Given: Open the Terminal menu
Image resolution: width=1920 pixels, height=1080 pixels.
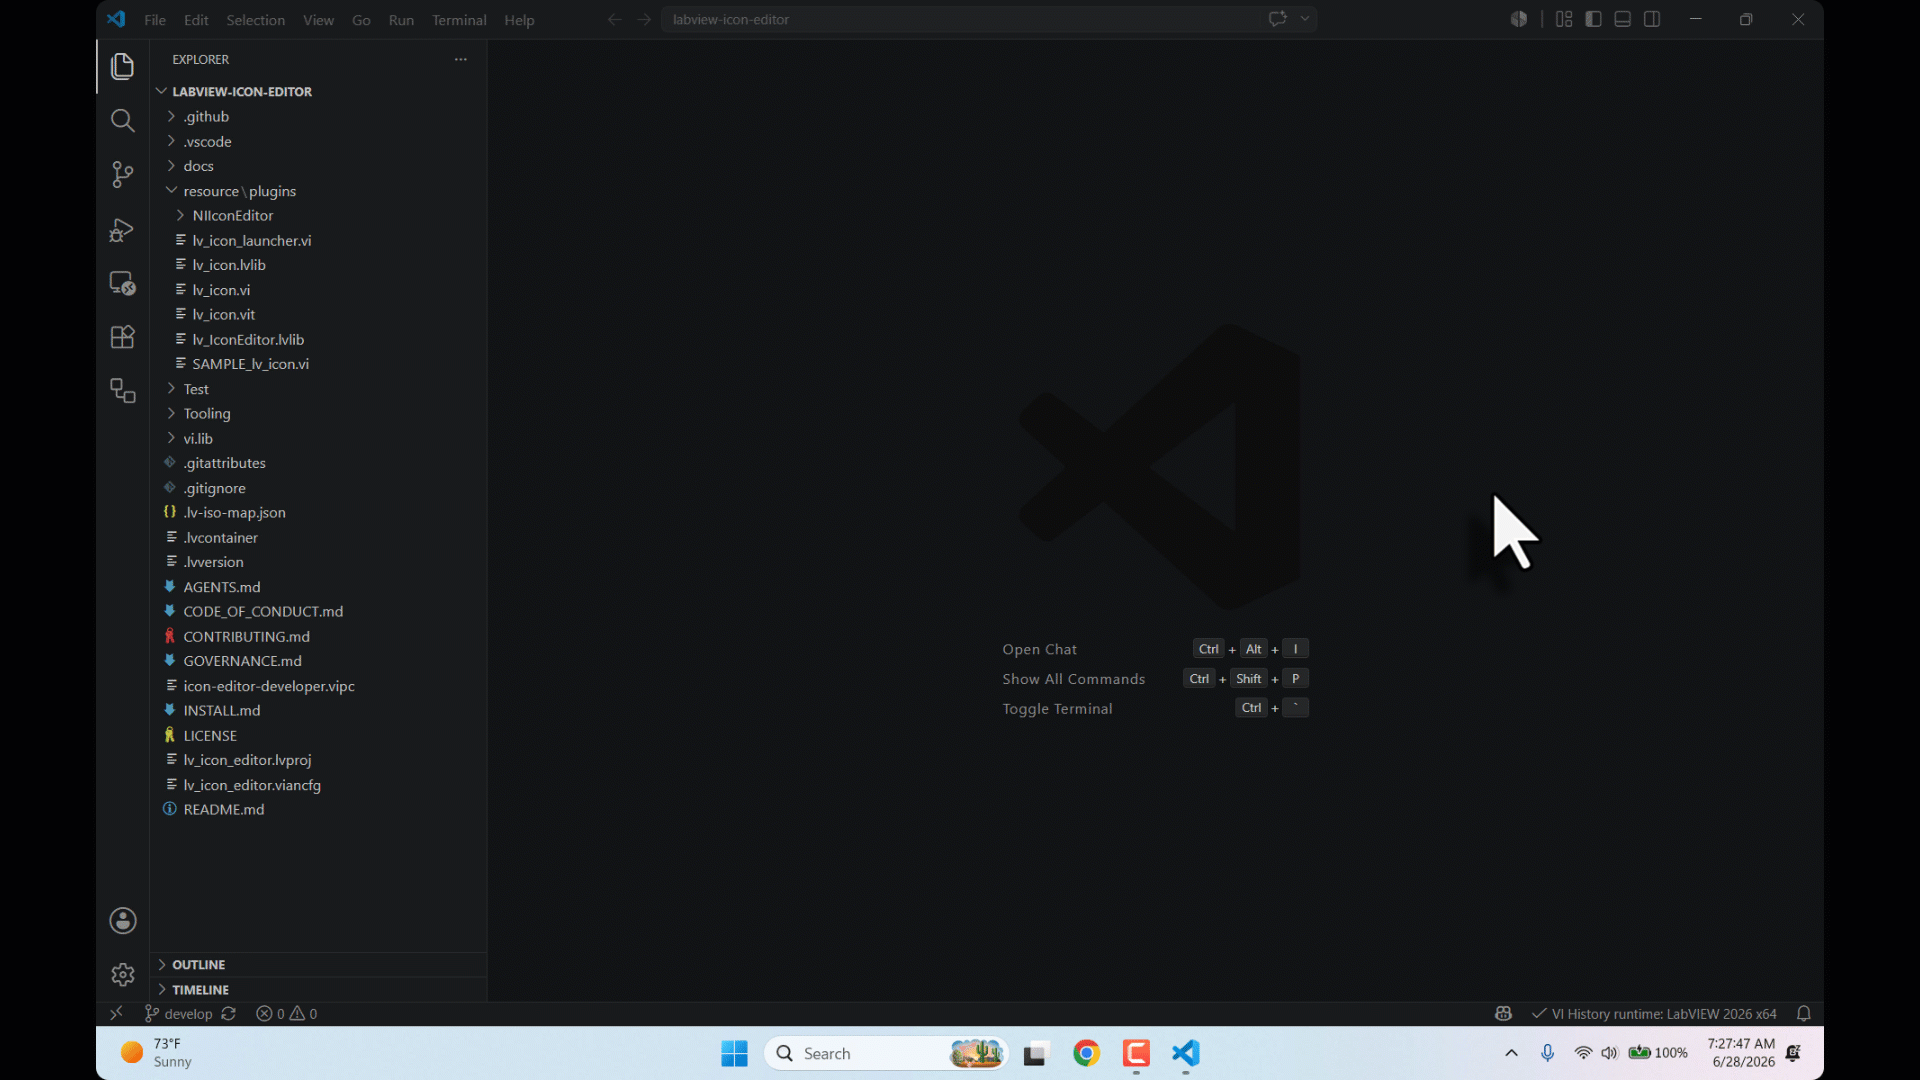Looking at the screenshot, I should click(459, 20).
